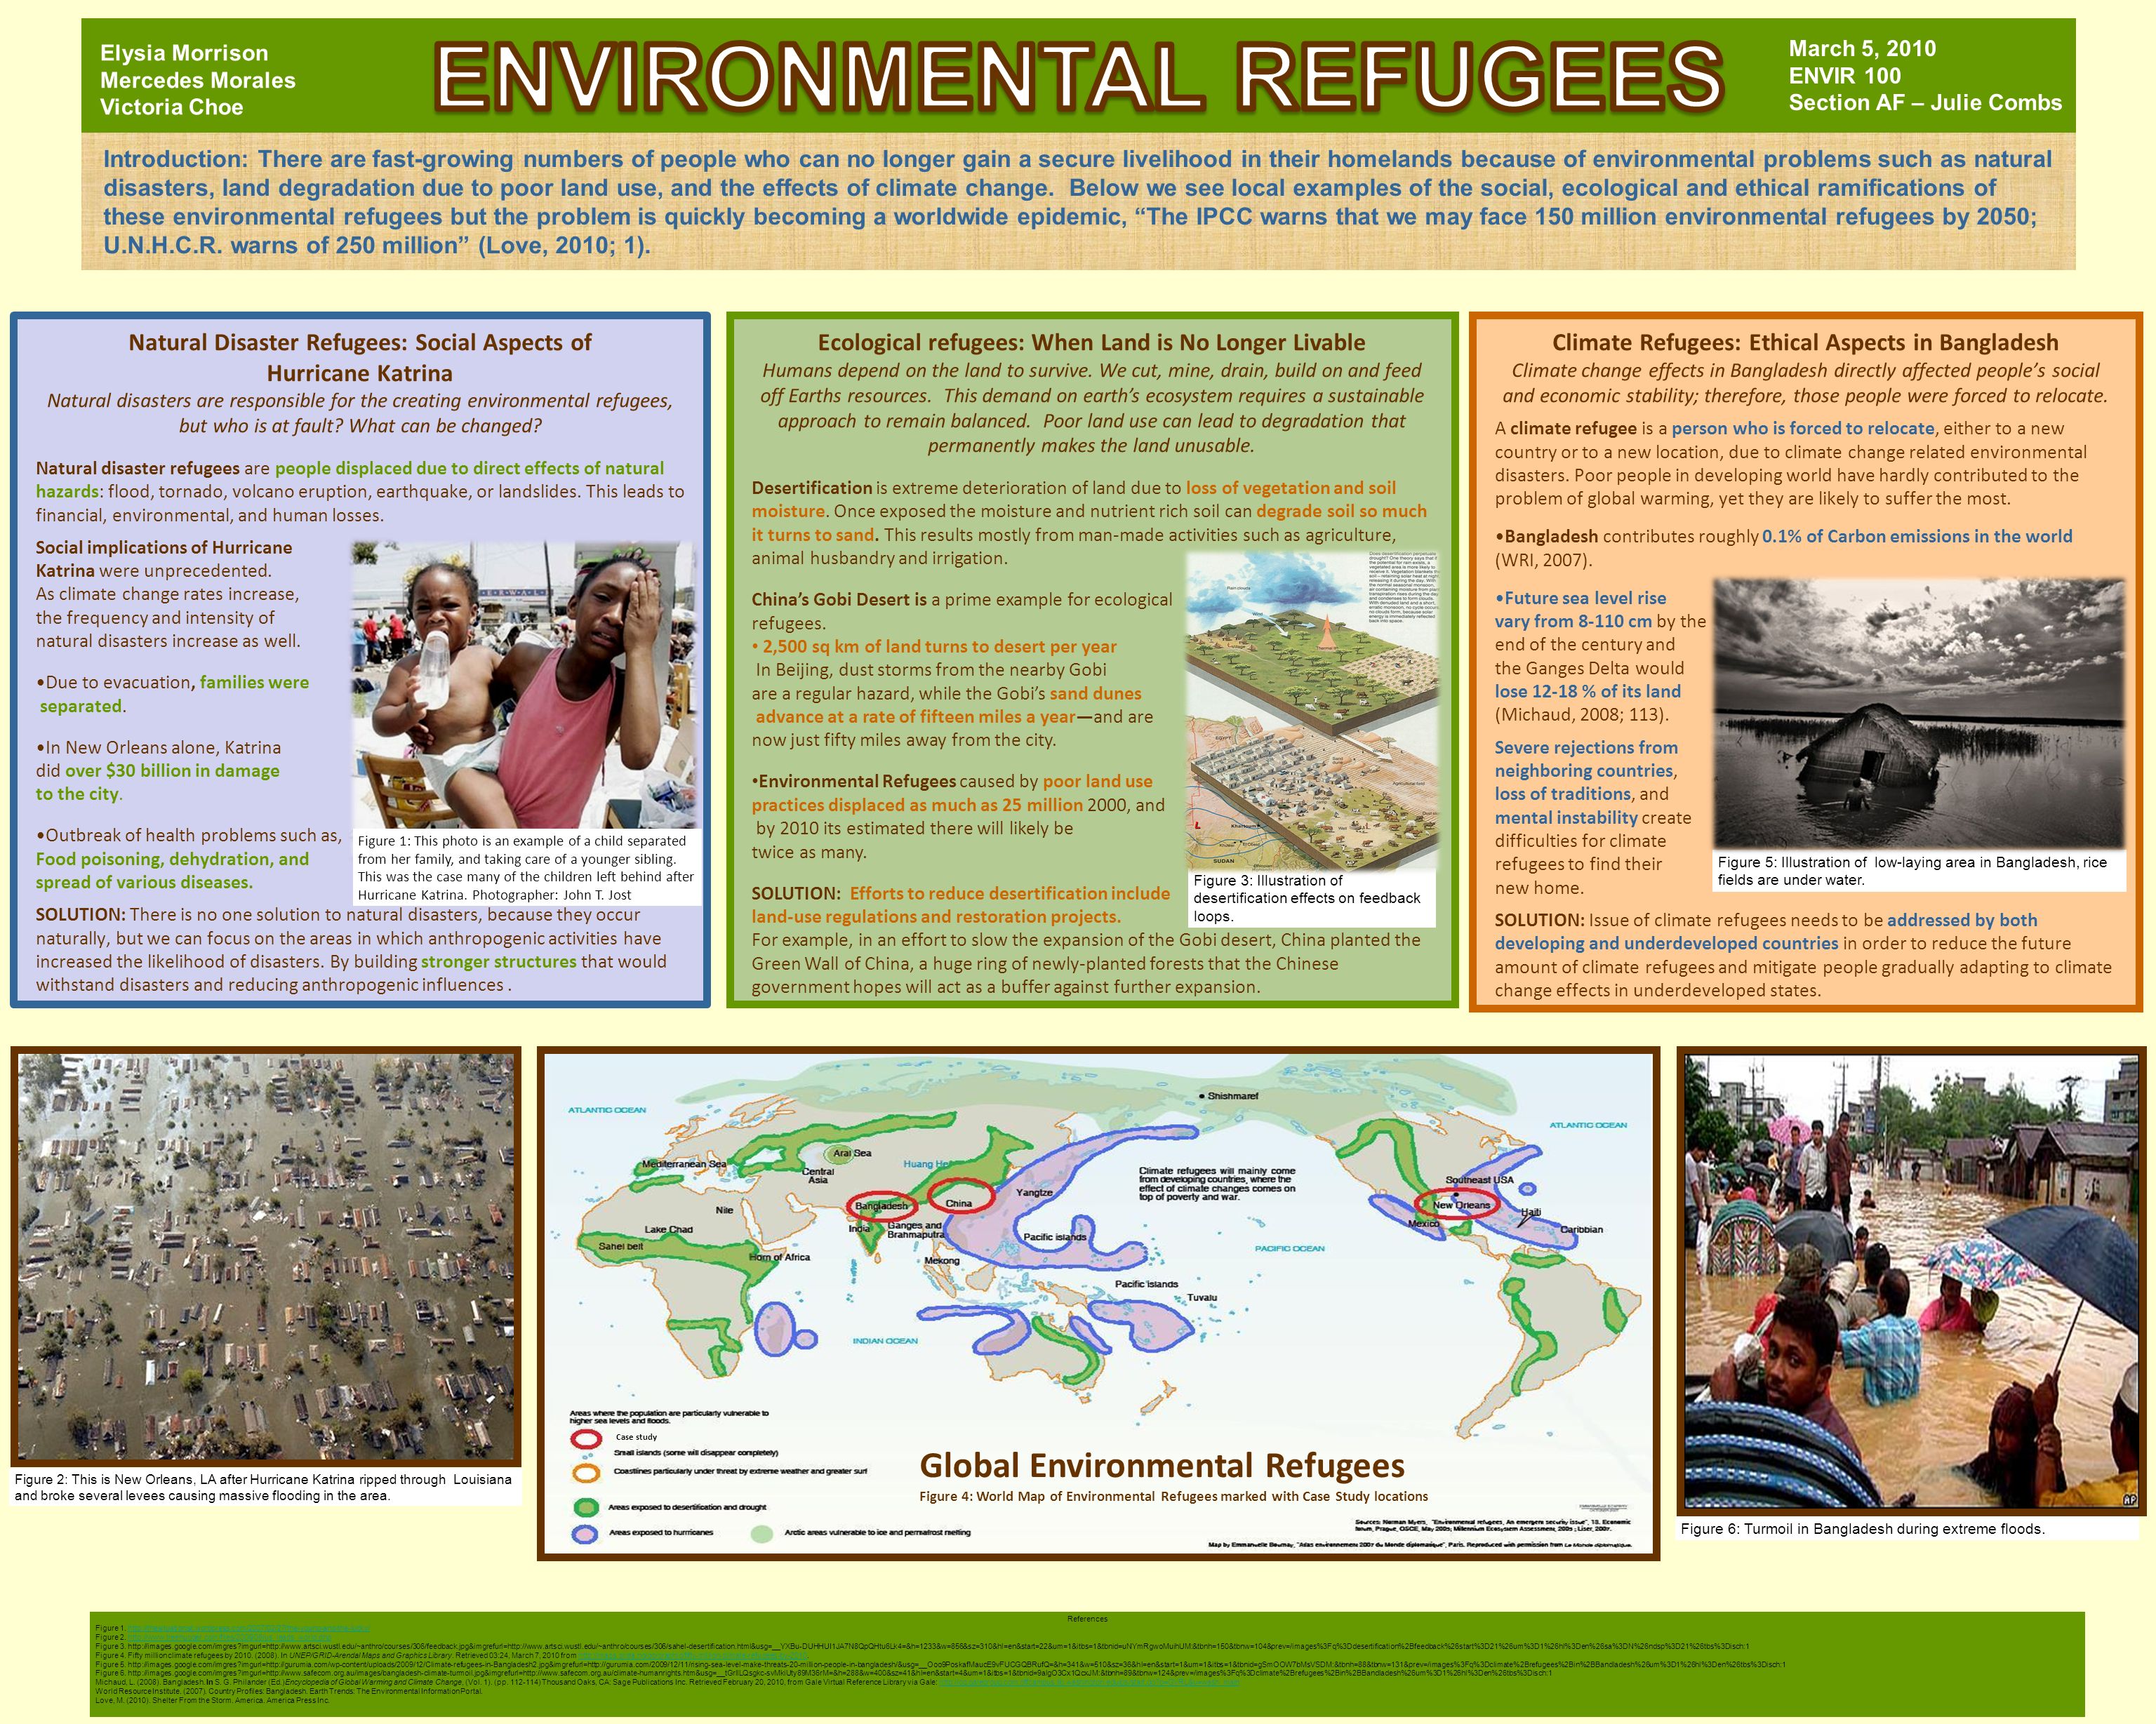This screenshot has width=2156, height=1724.
Task: Click the Figure 1 photo caption
Action: point(526,868)
